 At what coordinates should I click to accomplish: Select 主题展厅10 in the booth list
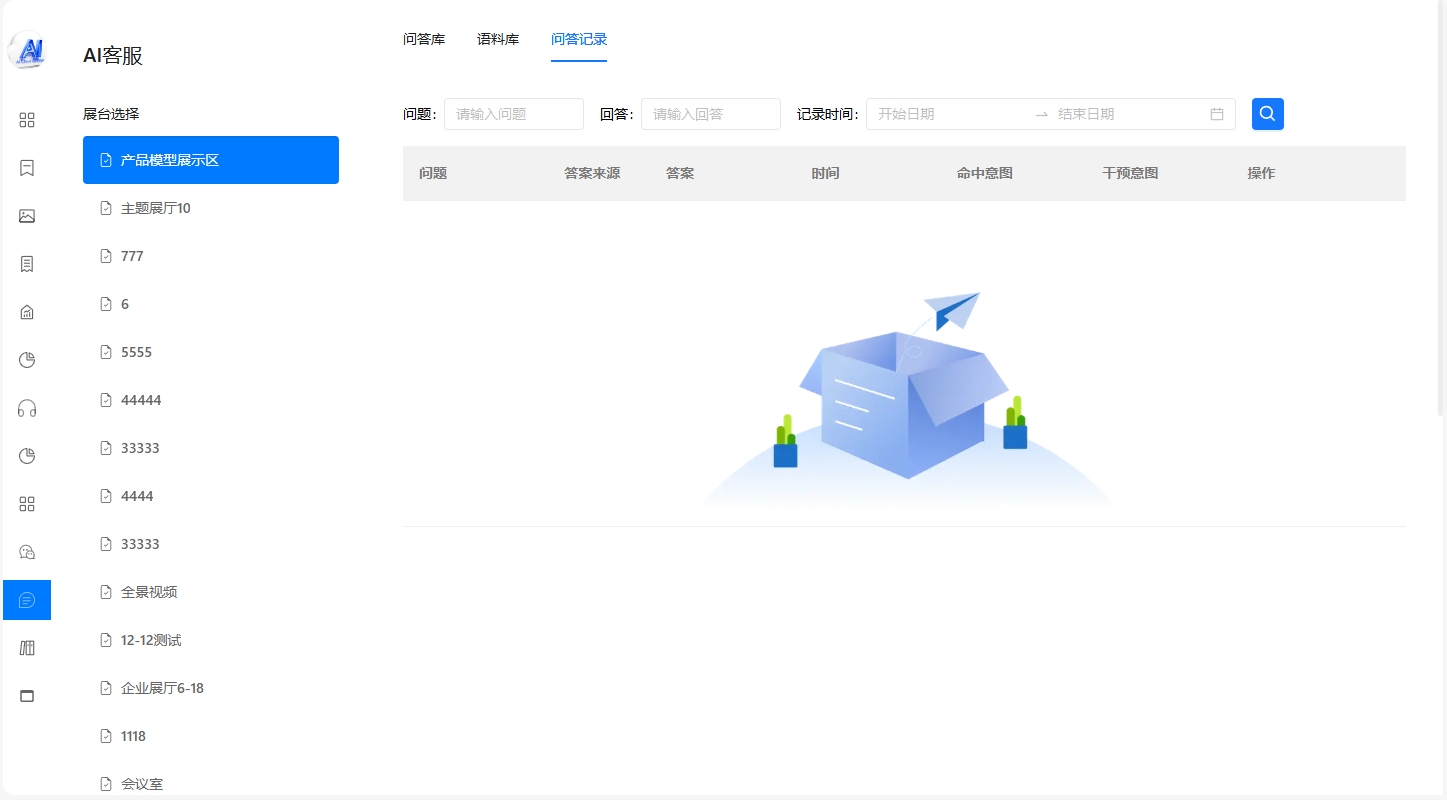(156, 208)
